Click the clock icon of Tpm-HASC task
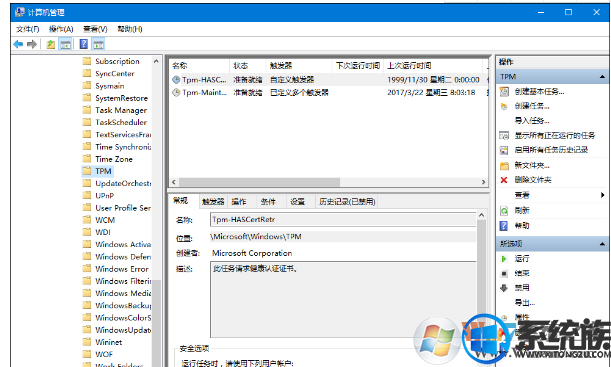Image resolution: width=611 pixels, height=367 pixels. [x=176, y=80]
